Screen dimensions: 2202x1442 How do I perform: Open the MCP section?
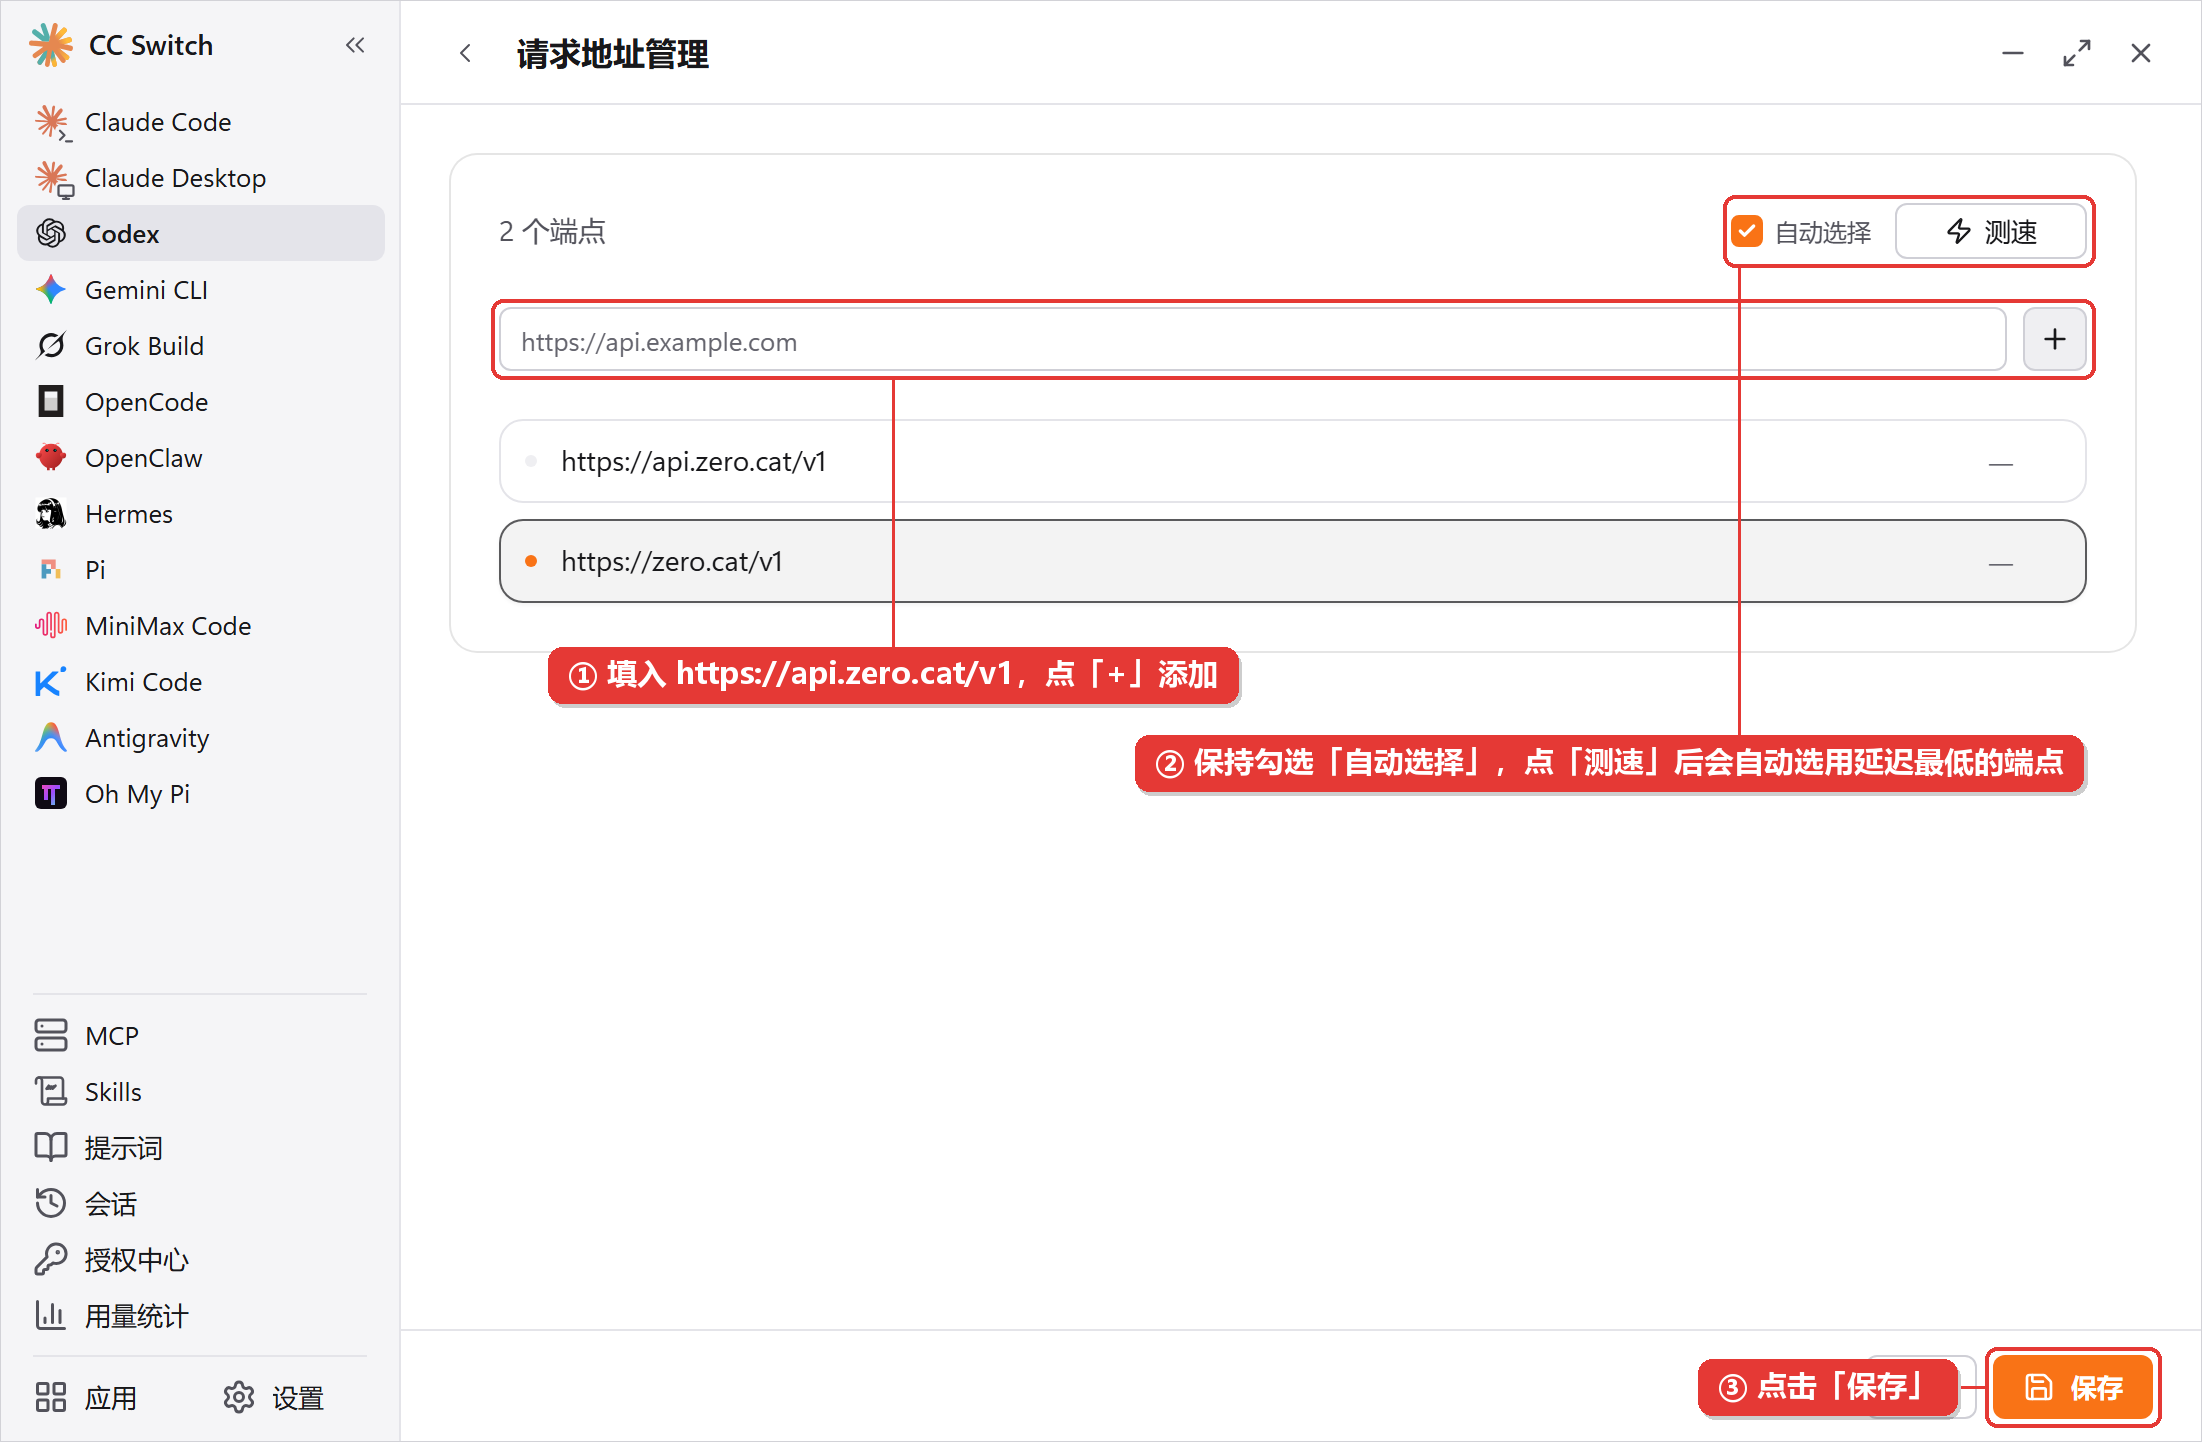201,1036
